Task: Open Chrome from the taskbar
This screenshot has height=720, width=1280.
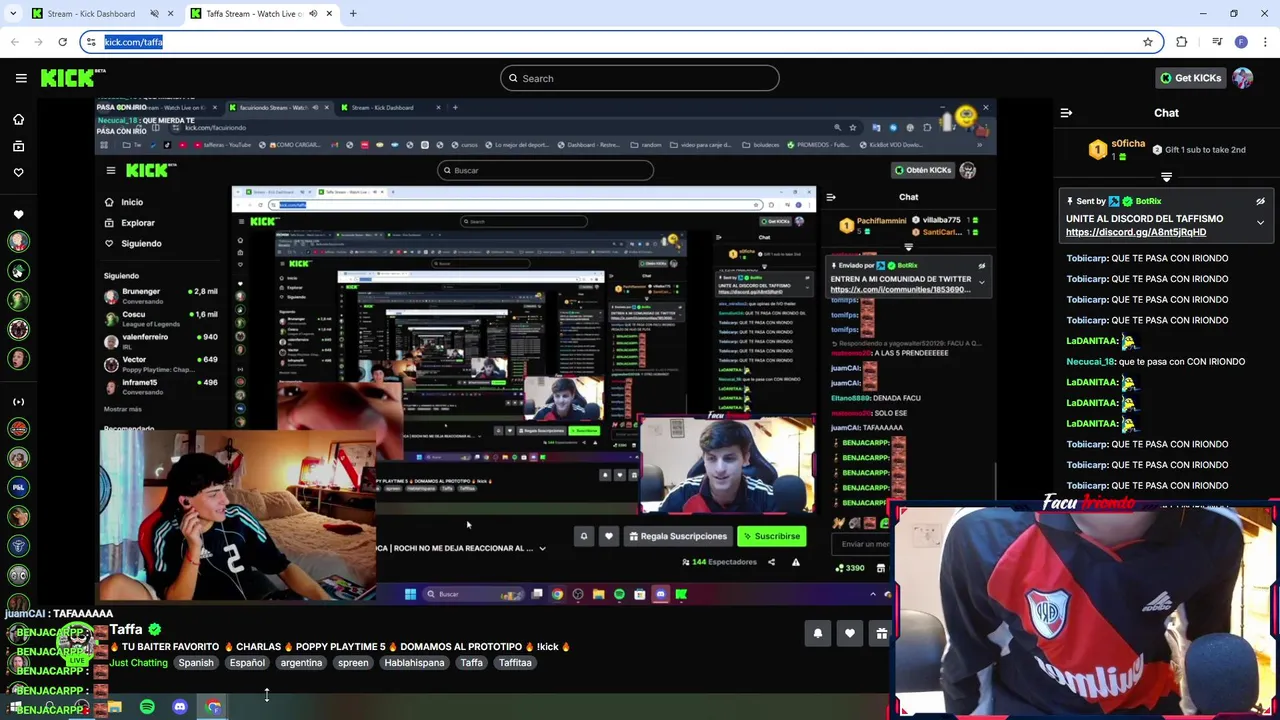Action: tap(213, 707)
